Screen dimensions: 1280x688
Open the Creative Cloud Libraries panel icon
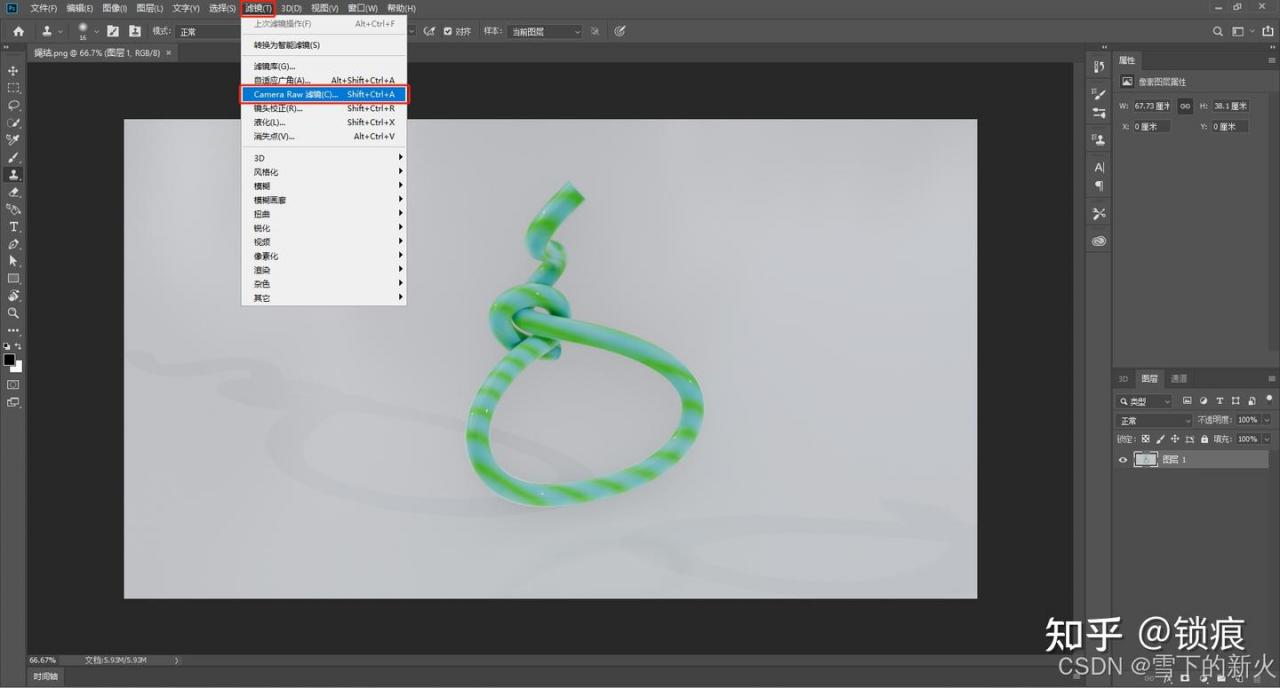[x=1099, y=241]
